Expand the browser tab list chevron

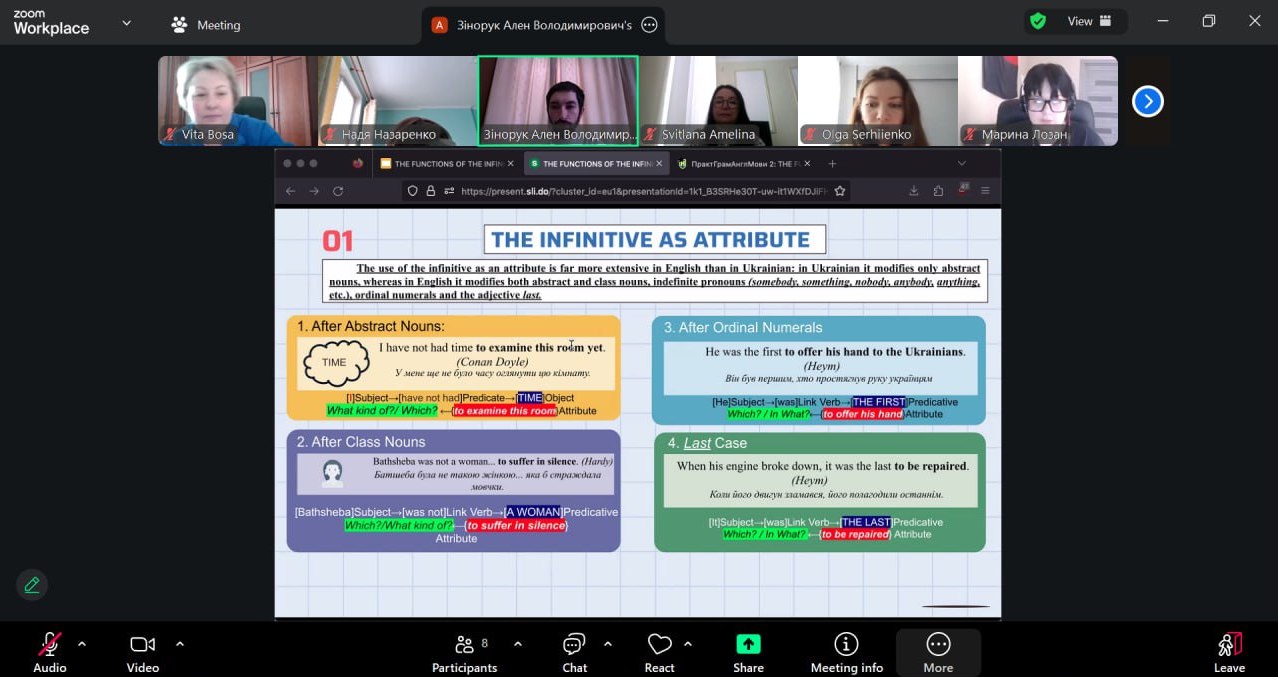tap(962, 163)
